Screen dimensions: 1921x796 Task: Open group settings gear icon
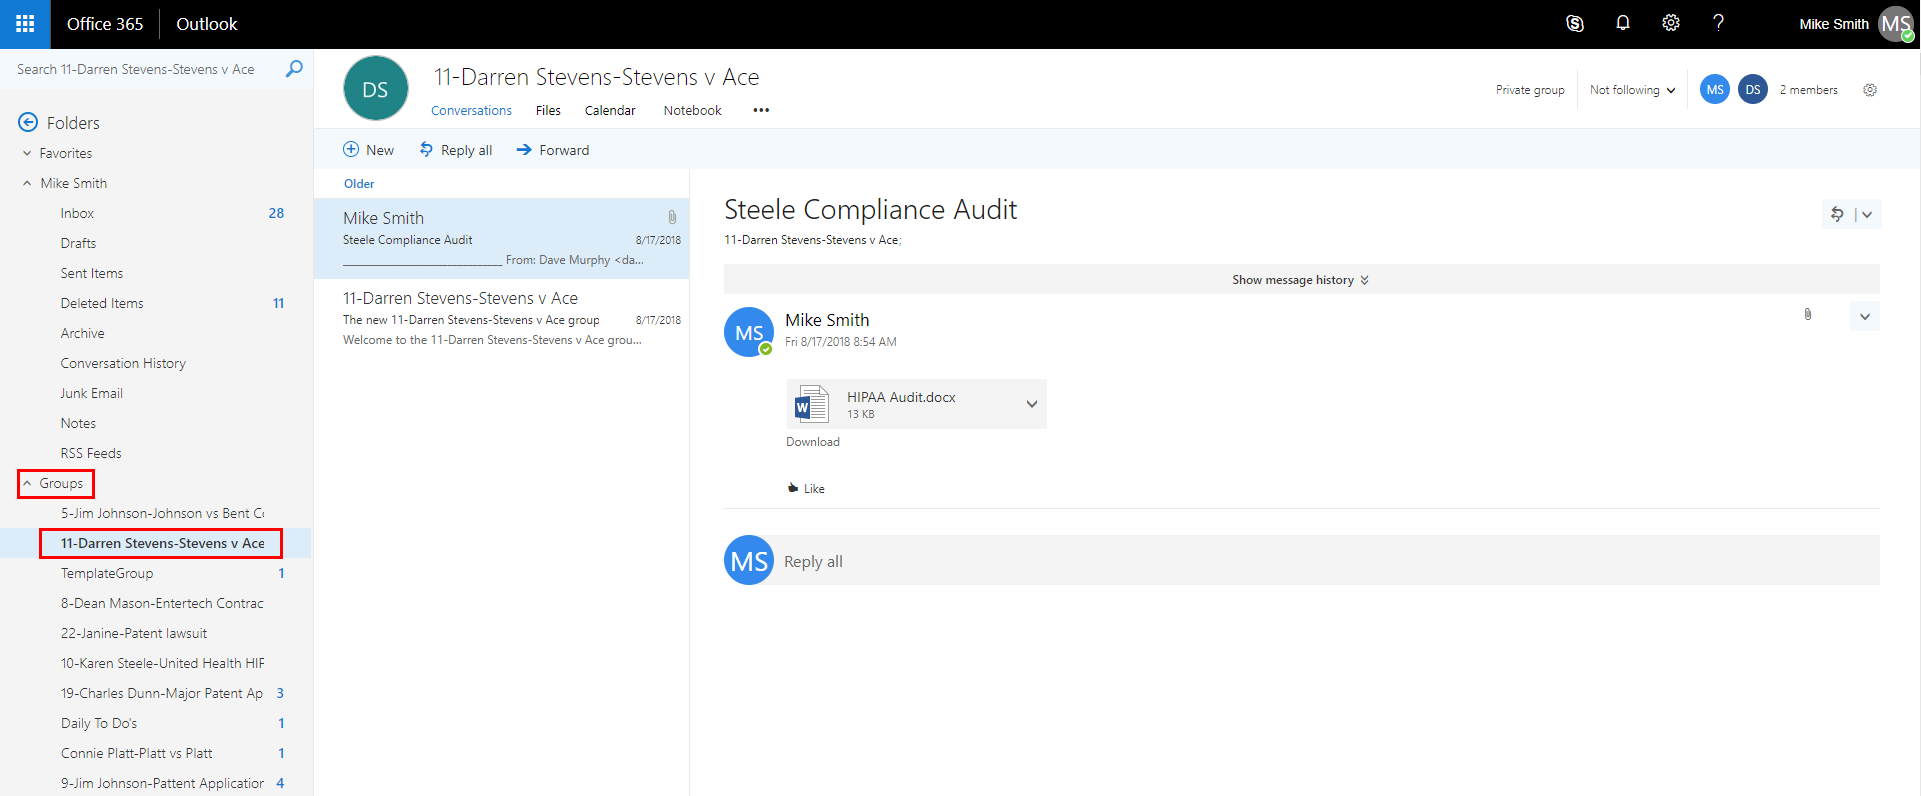[1870, 90]
